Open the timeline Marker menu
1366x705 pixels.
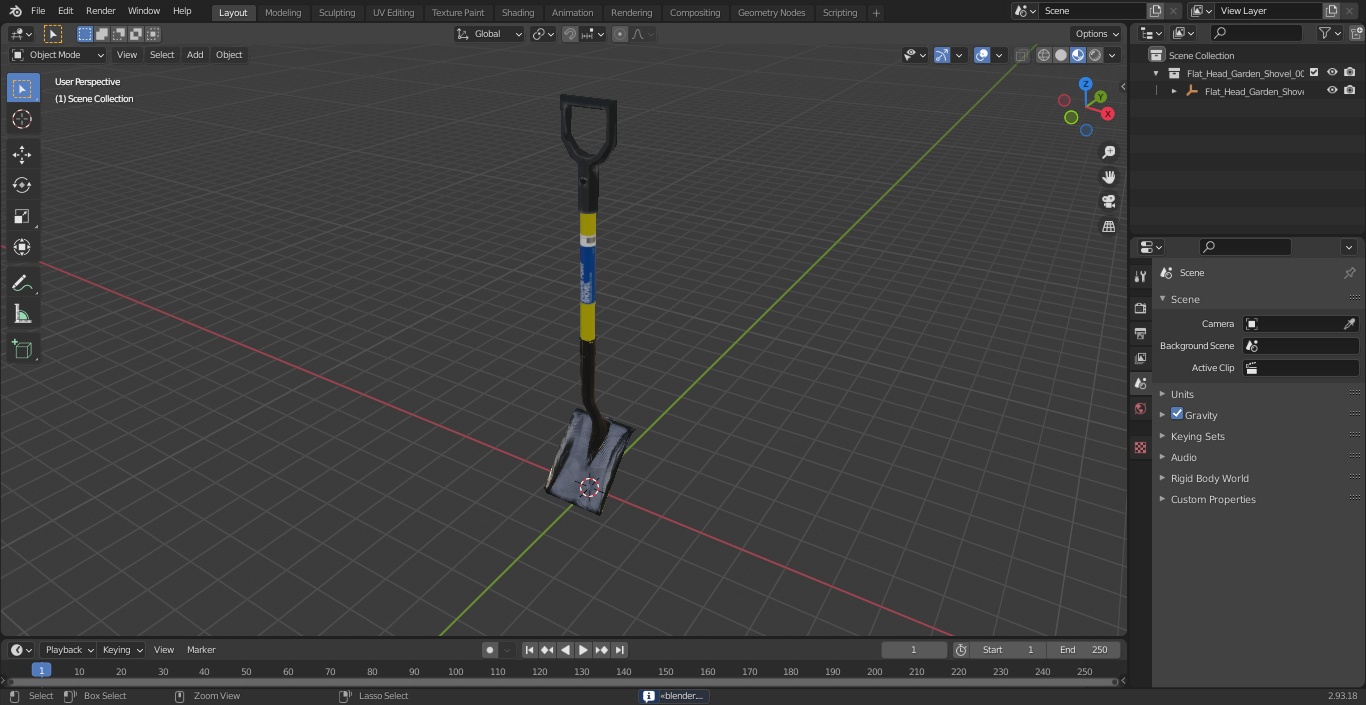click(x=201, y=650)
